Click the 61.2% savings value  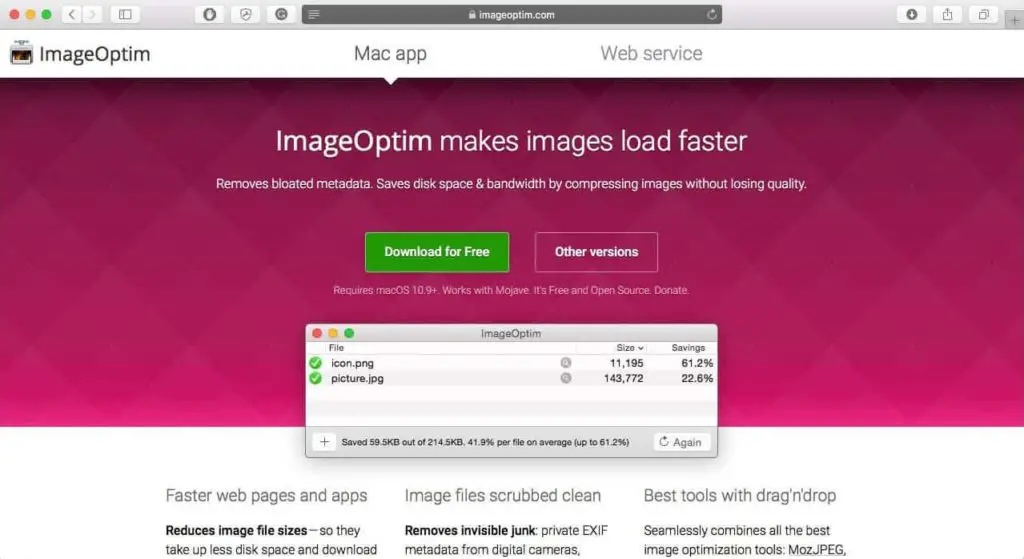tap(697, 363)
